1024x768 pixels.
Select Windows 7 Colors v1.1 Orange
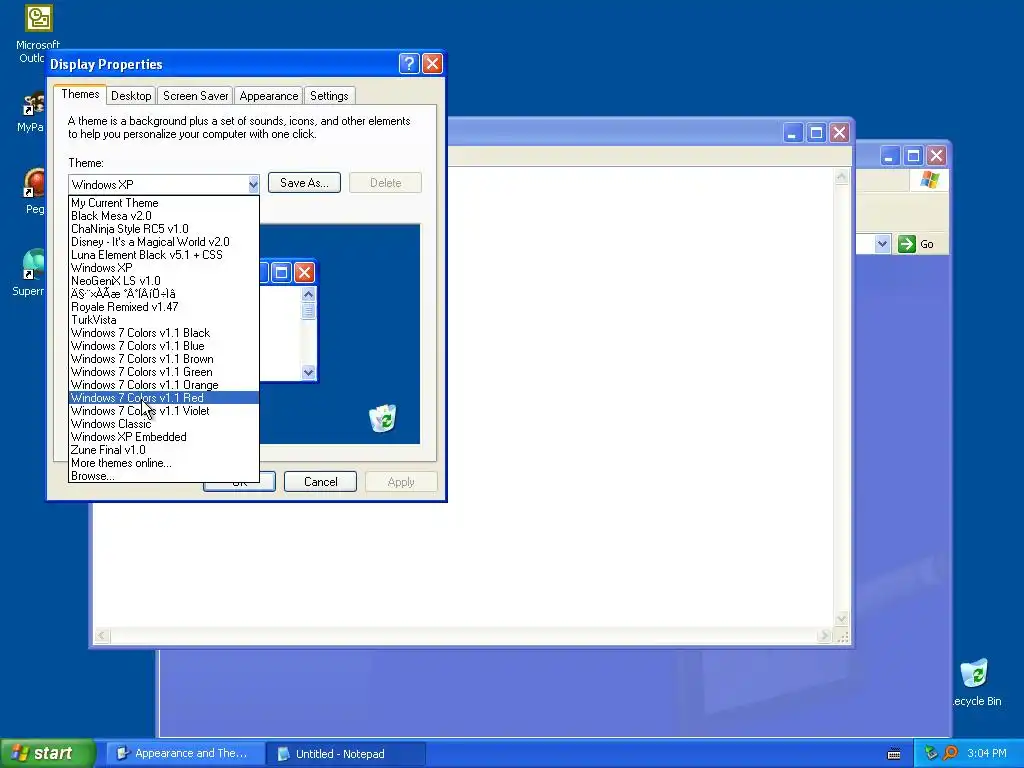(x=164, y=385)
